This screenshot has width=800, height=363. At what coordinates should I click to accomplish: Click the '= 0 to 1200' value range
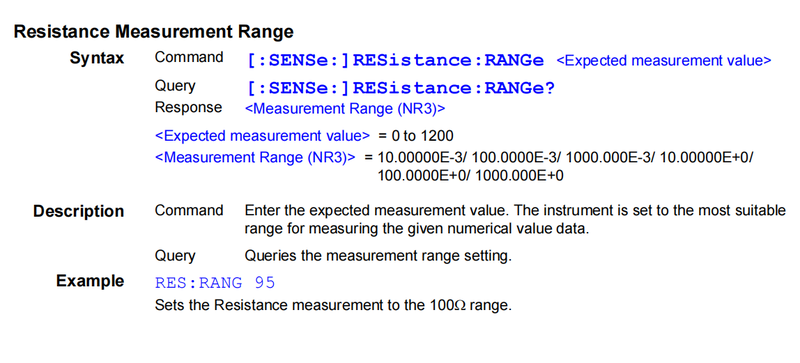click(416, 136)
